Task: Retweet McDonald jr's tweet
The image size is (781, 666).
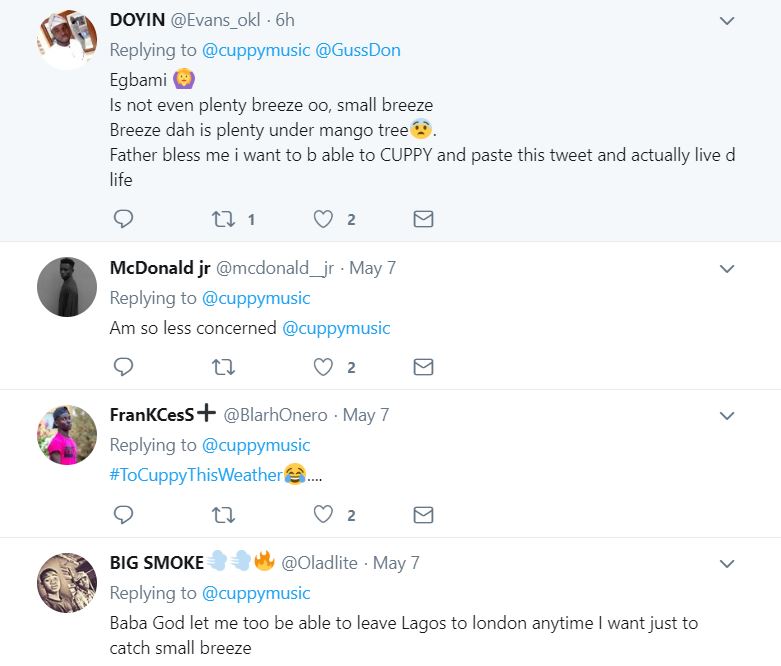Action: click(x=224, y=367)
